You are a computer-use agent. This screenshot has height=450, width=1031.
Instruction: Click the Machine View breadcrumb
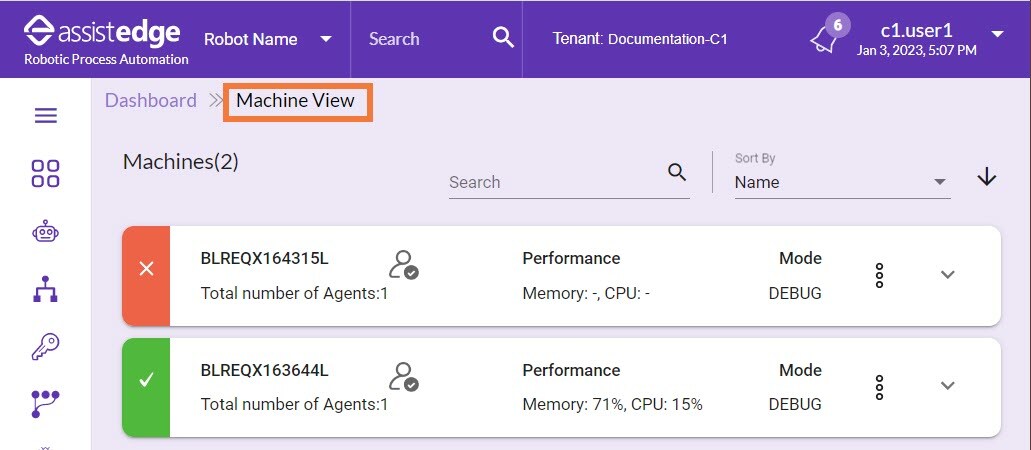tap(295, 101)
